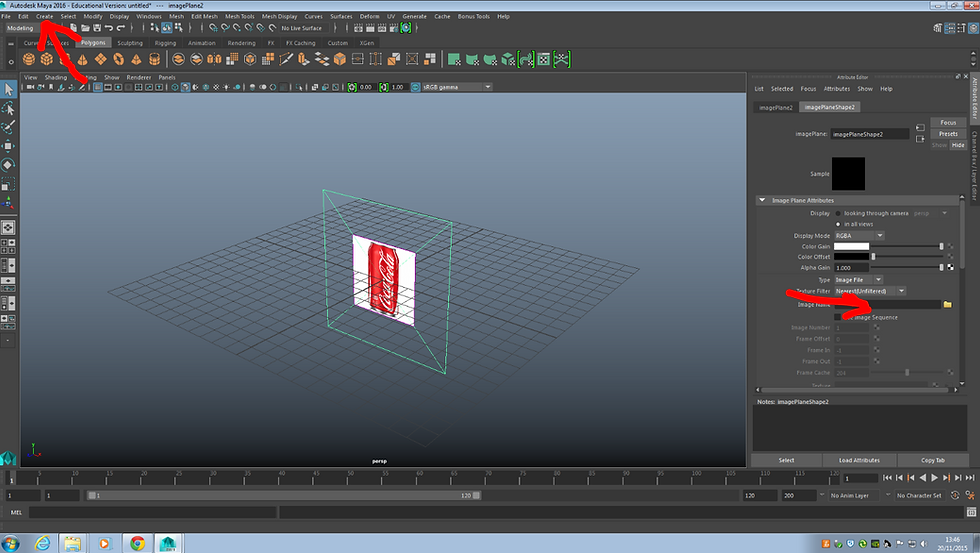Create a polygon plane from the shelf
The image size is (980, 553).
point(101,59)
